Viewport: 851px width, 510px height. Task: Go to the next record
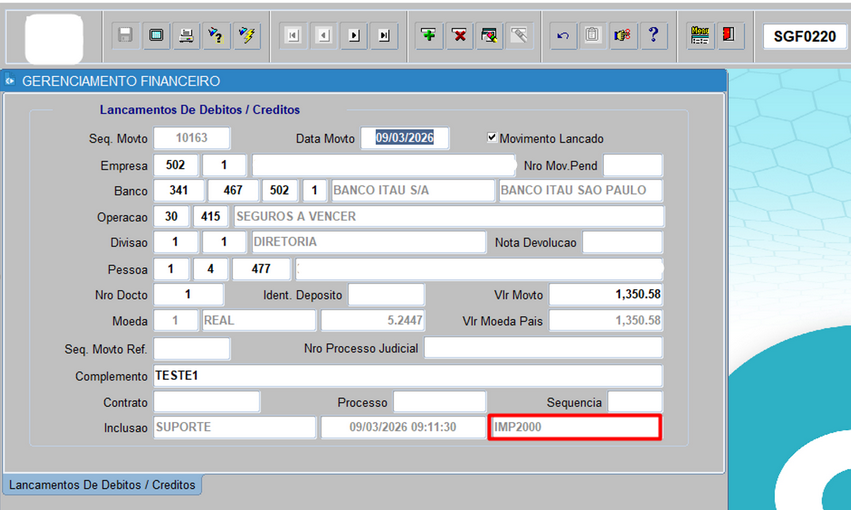click(x=354, y=35)
